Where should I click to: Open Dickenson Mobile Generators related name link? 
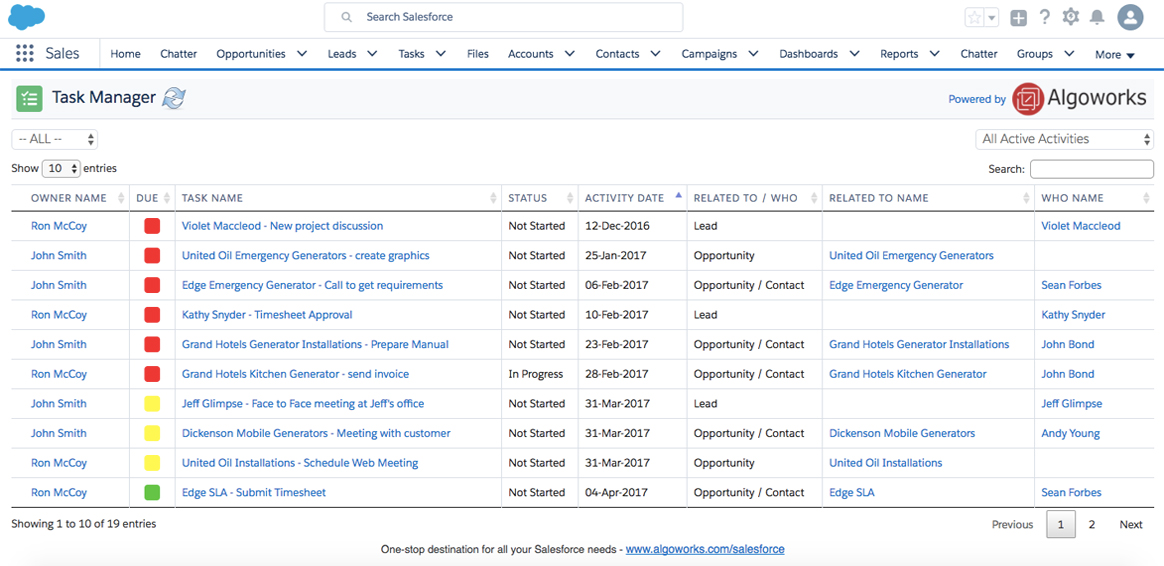point(902,433)
